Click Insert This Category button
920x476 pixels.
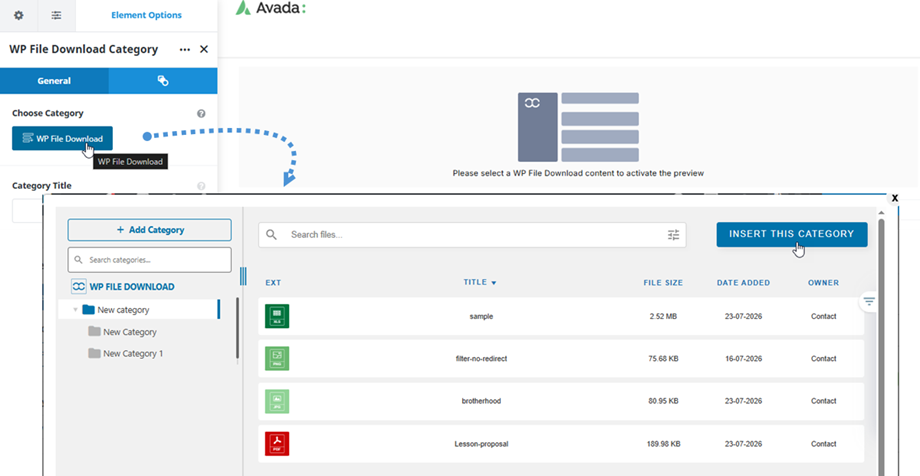(x=792, y=234)
